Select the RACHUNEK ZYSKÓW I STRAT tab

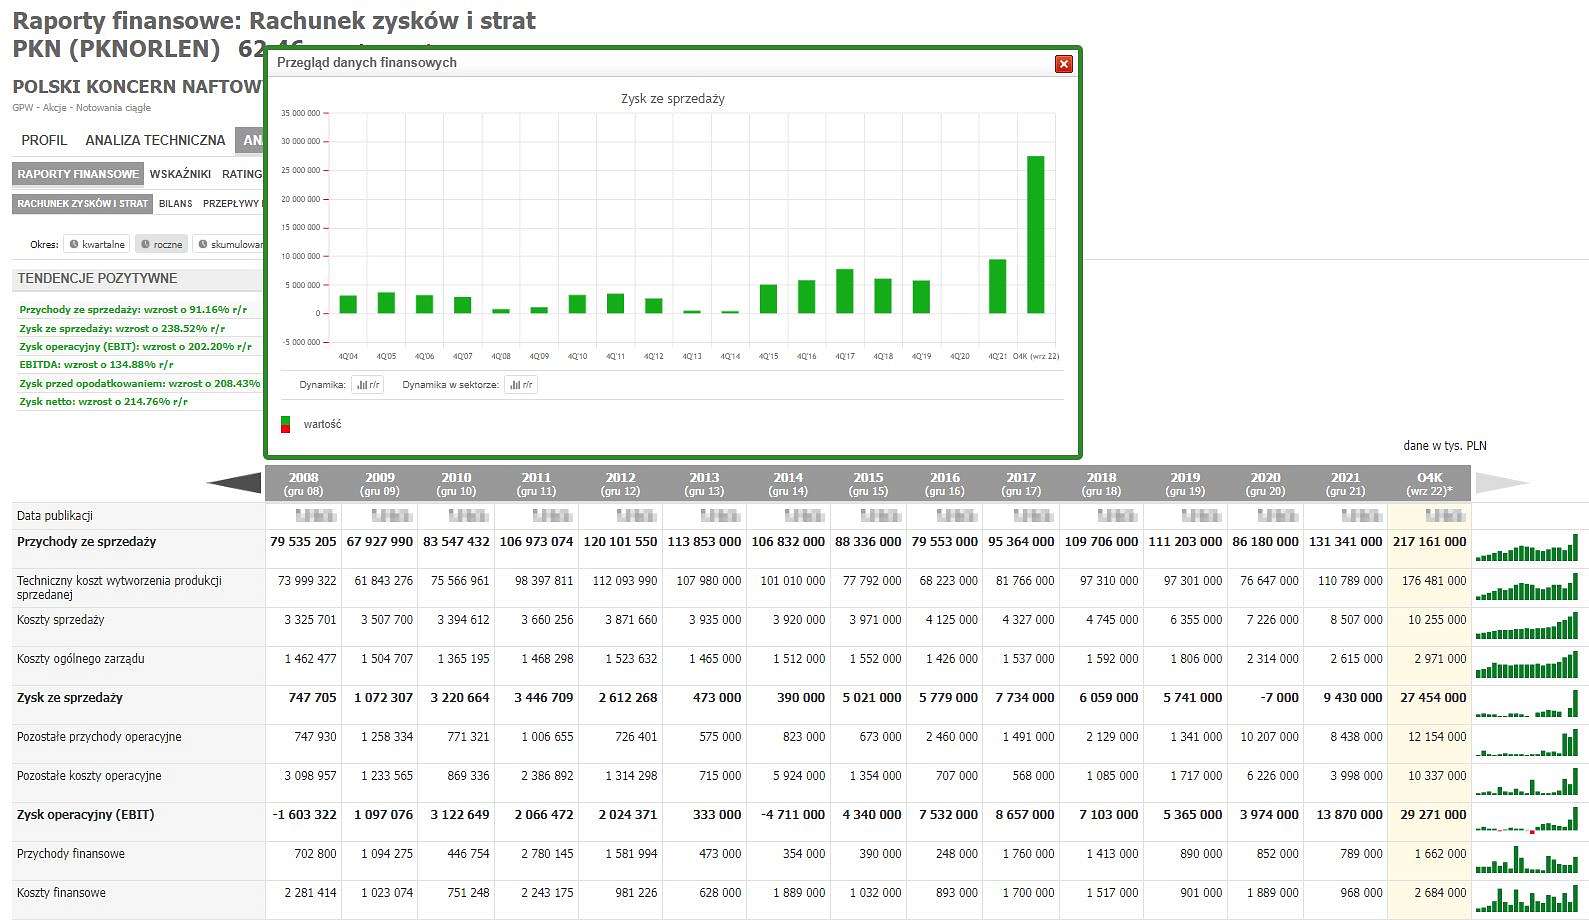coord(82,203)
